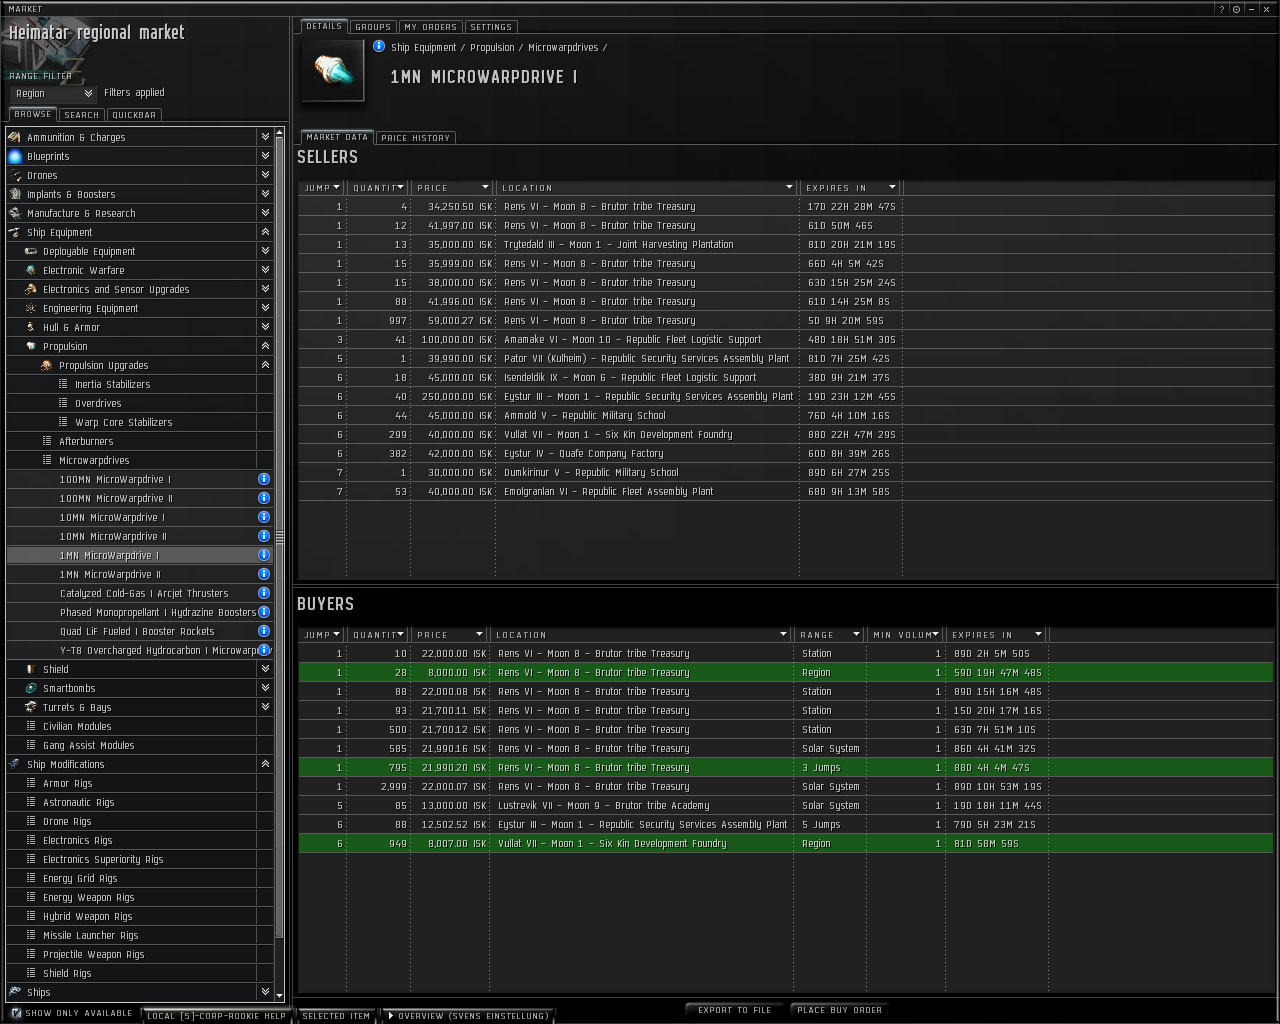1280x1024 pixels.
Task: Open the Quickbar tab
Action: 134,115
